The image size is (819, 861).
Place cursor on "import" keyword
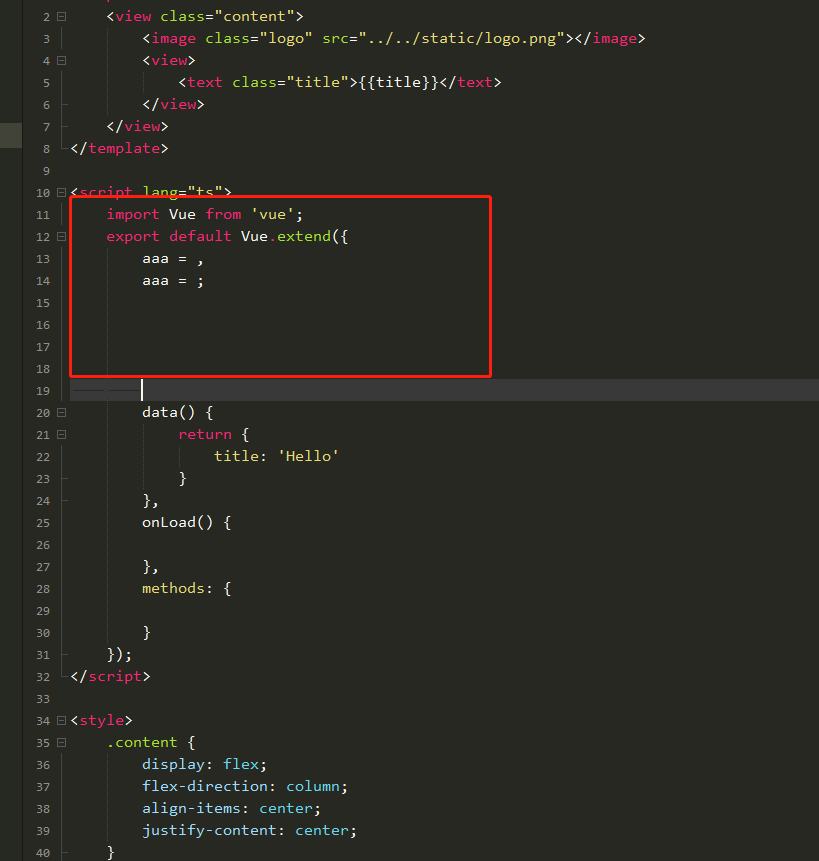point(133,215)
